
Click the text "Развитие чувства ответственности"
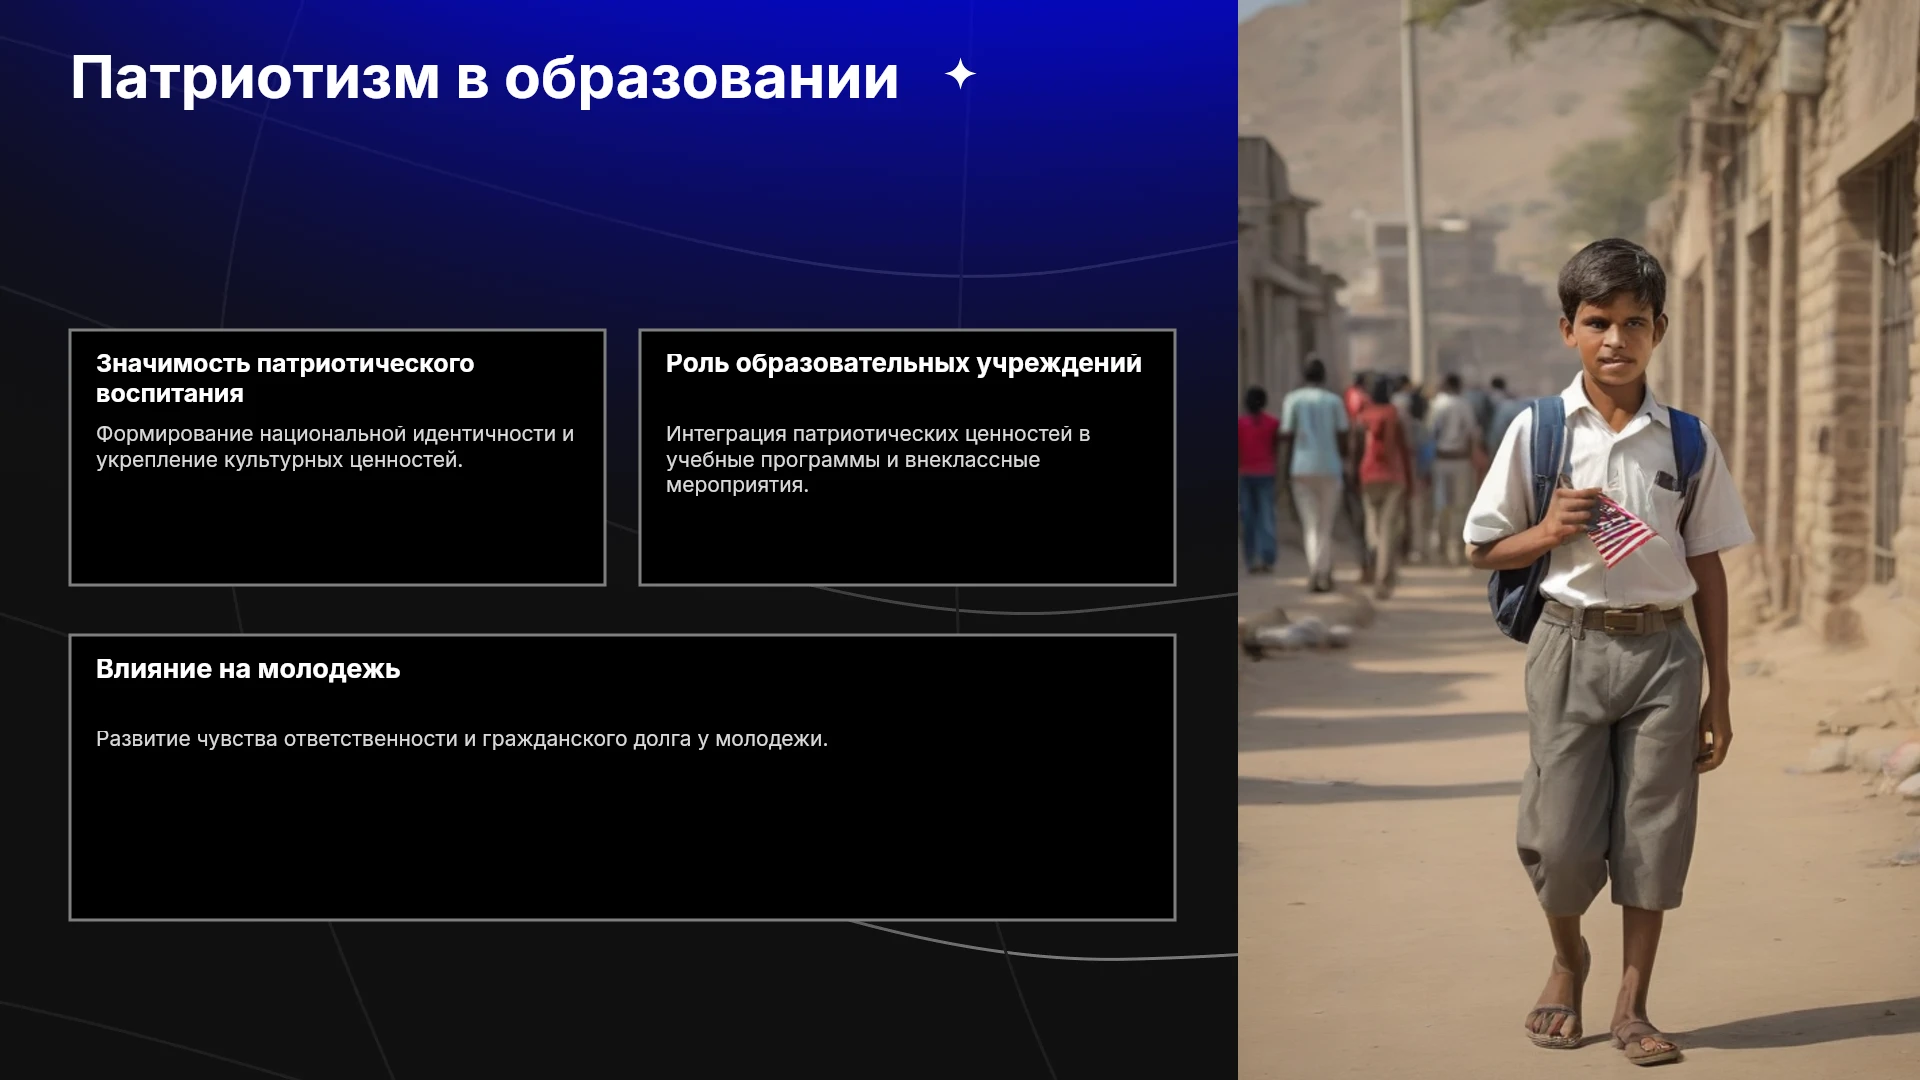[277, 739]
